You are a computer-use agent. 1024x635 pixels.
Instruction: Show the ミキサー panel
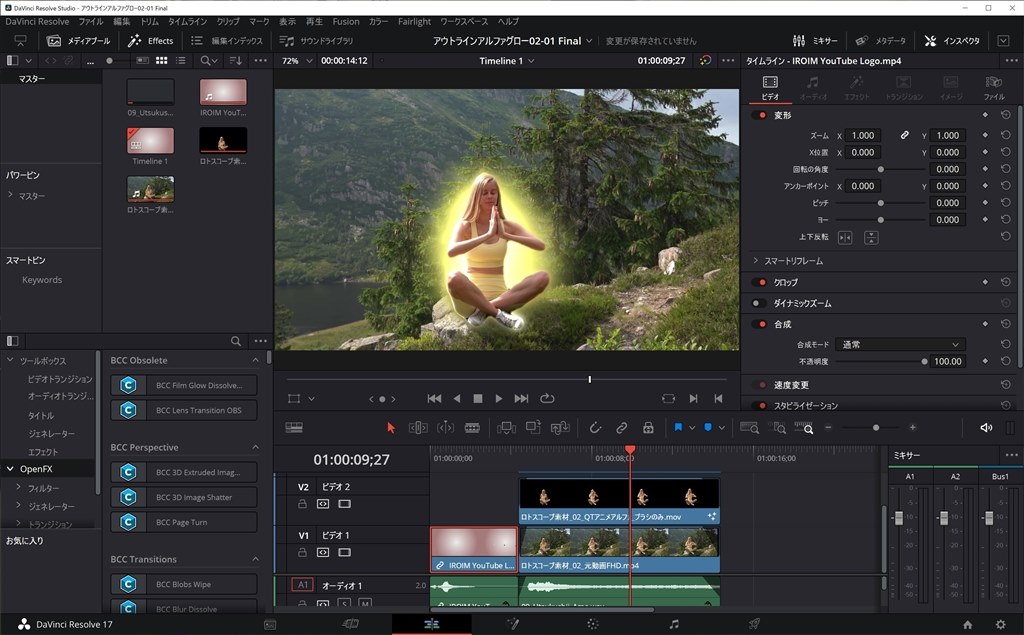pyautogui.click(x=814, y=41)
